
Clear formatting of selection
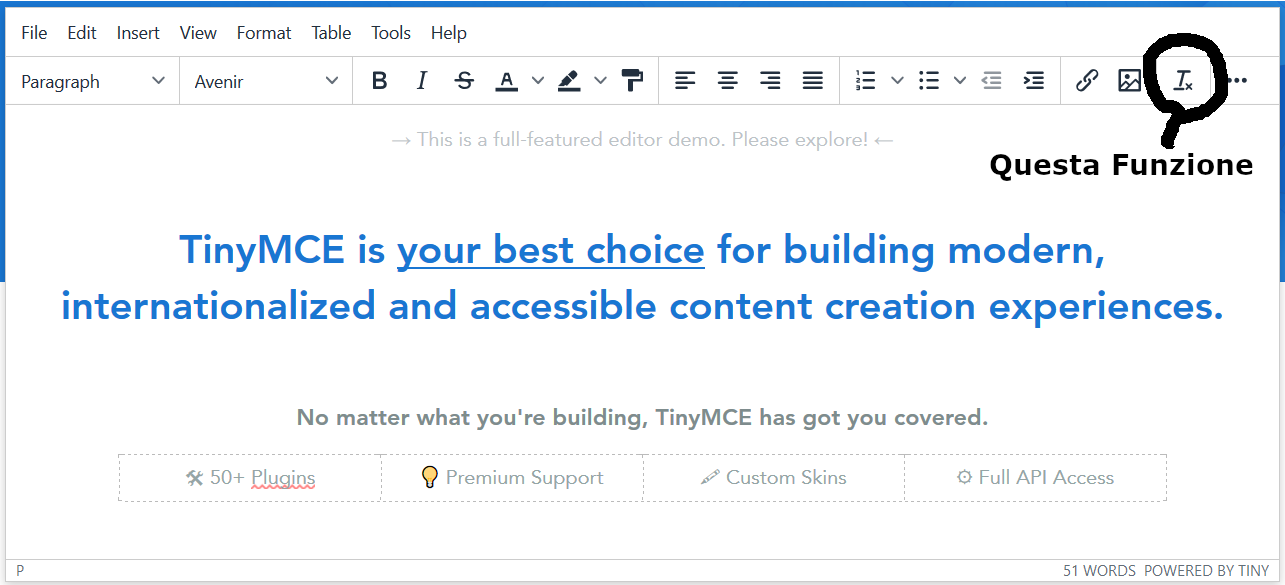point(1183,81)
